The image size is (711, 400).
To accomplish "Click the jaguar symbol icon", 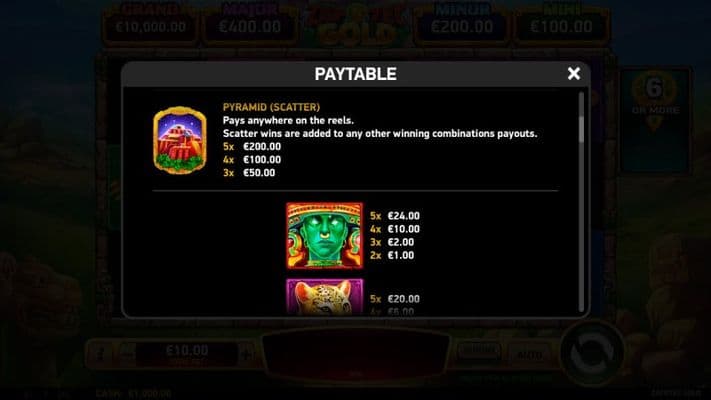I will (324, 297).
